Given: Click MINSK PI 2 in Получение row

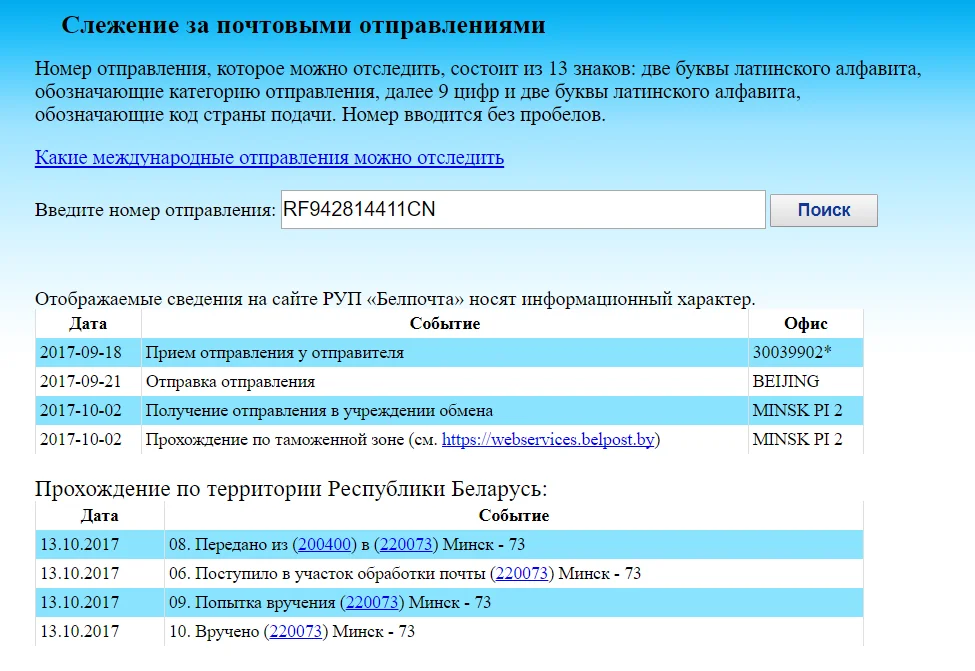Looking at the screenshot, I should click(797, 411).
